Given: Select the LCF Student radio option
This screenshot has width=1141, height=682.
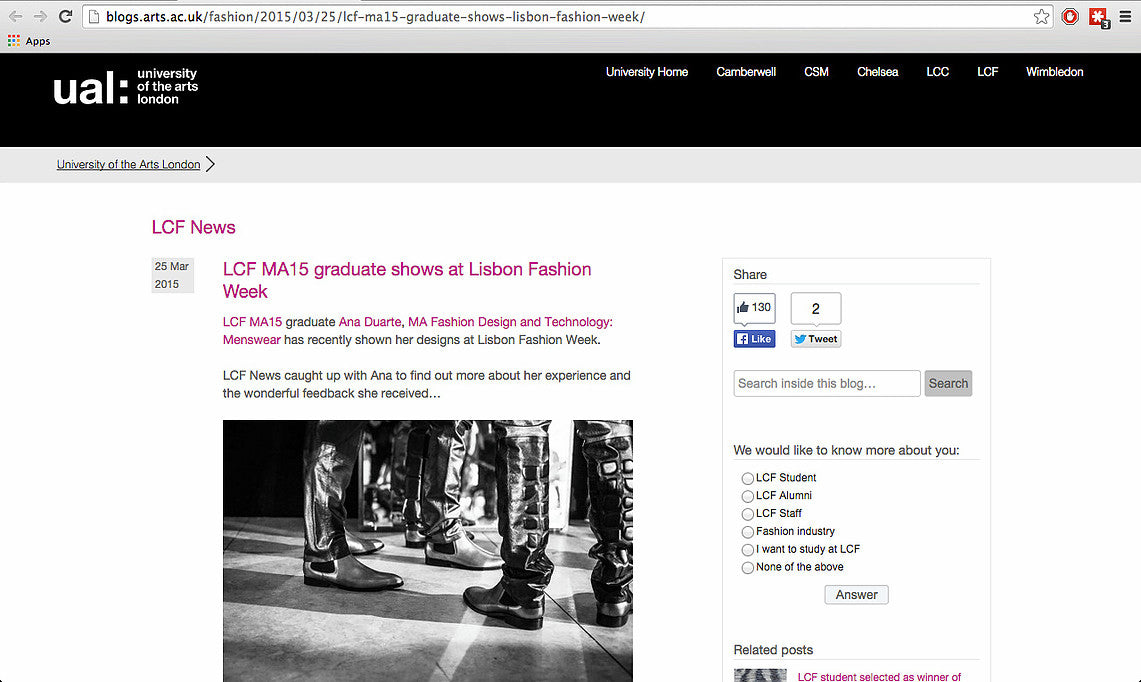Looking at the screenshot, I should pyautogui.click(x=747, y=478).
